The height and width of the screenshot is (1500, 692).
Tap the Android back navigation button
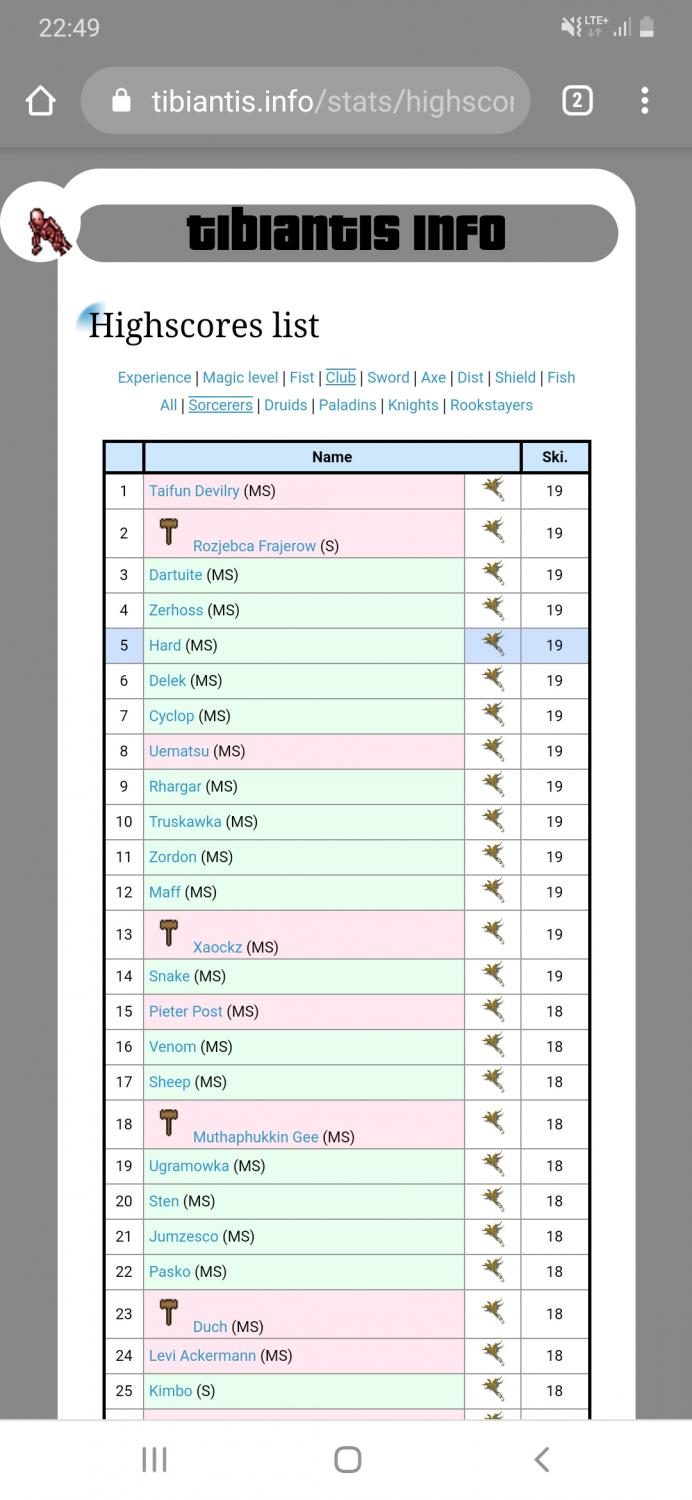541,1459
